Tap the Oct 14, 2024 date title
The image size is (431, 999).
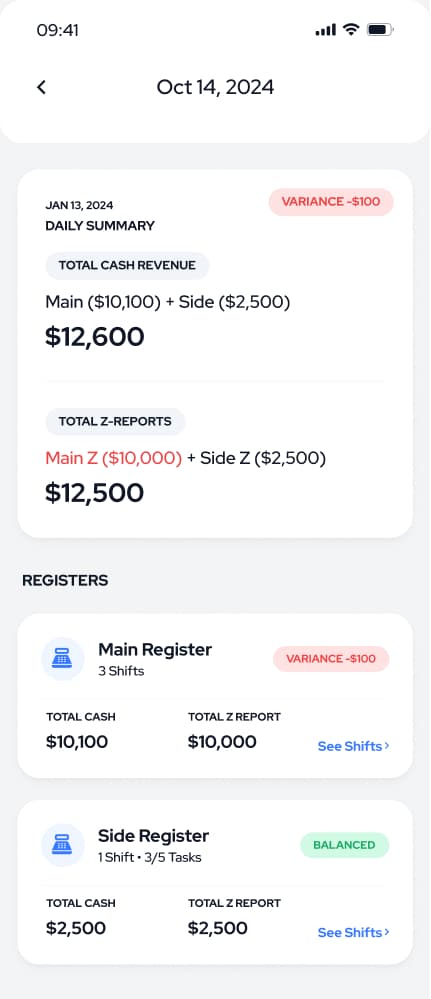[216, 87]
